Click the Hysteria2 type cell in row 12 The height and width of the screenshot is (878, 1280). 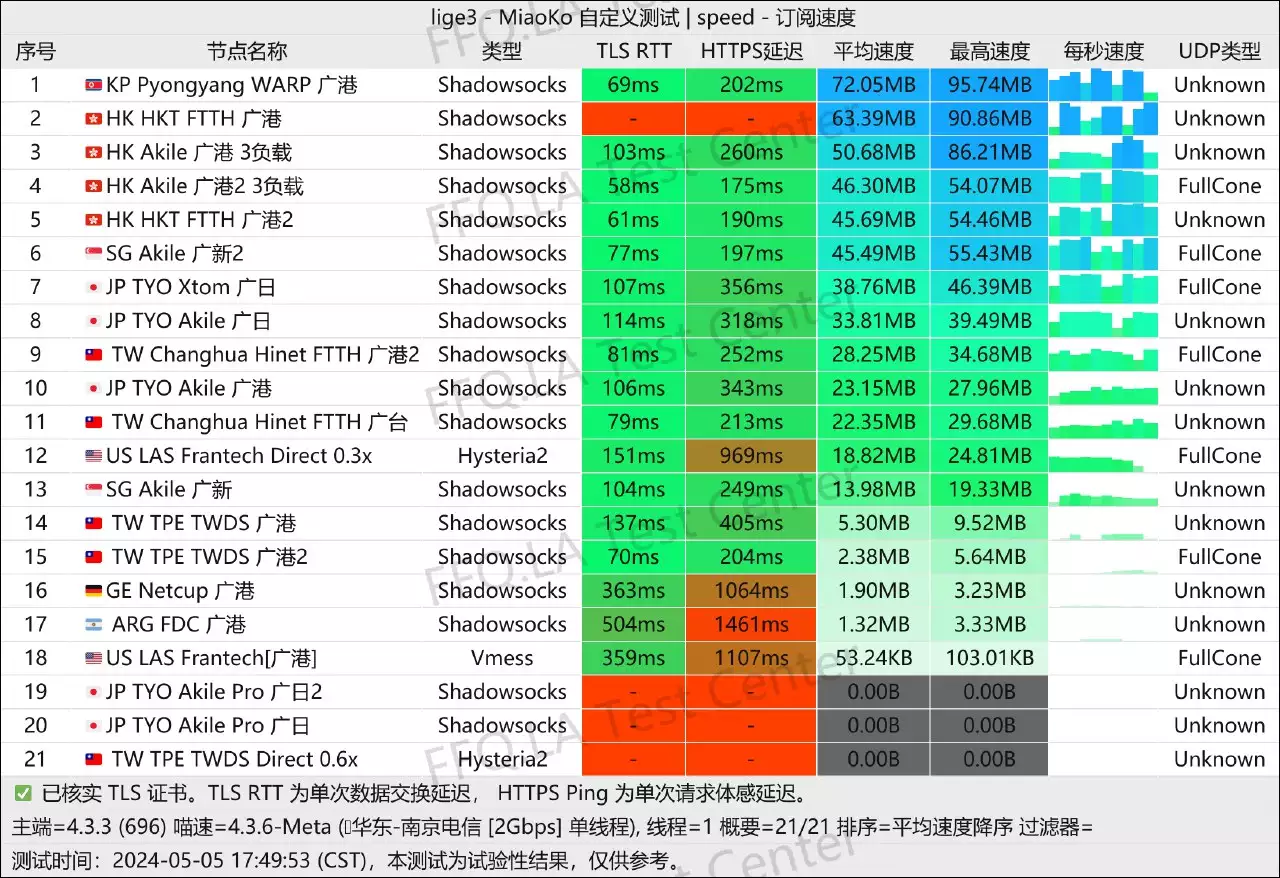(x=502, y=456)
